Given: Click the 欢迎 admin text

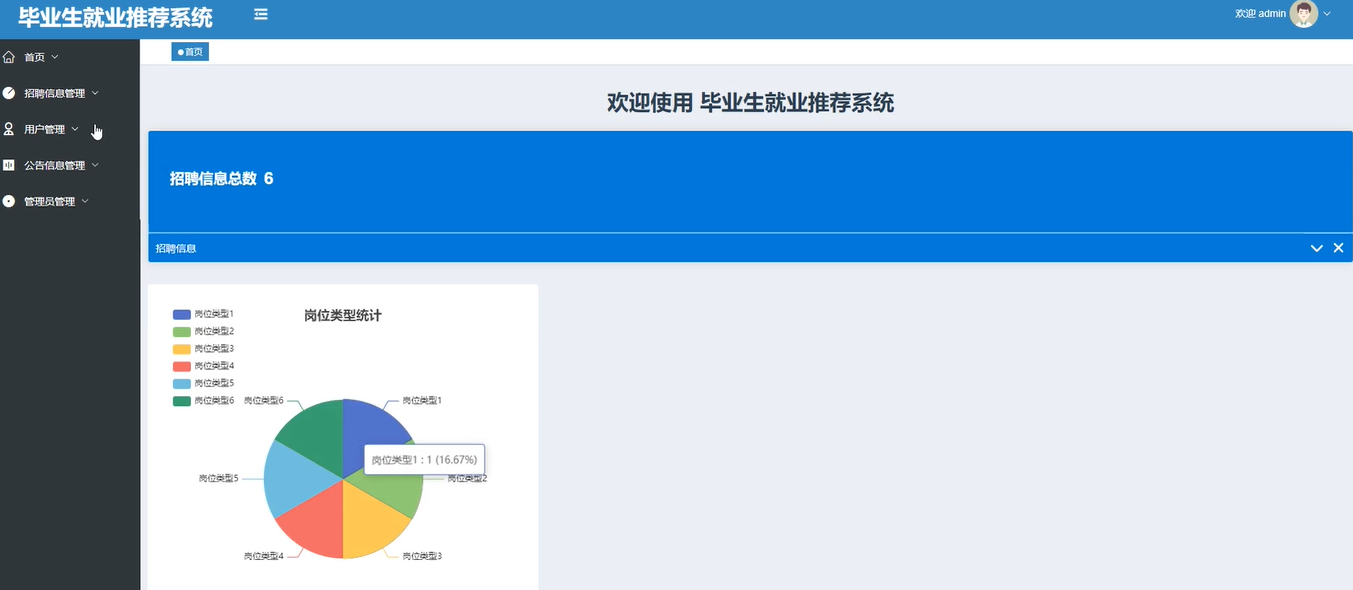Looking at the screenshot, I should [x=1260, y=14].
